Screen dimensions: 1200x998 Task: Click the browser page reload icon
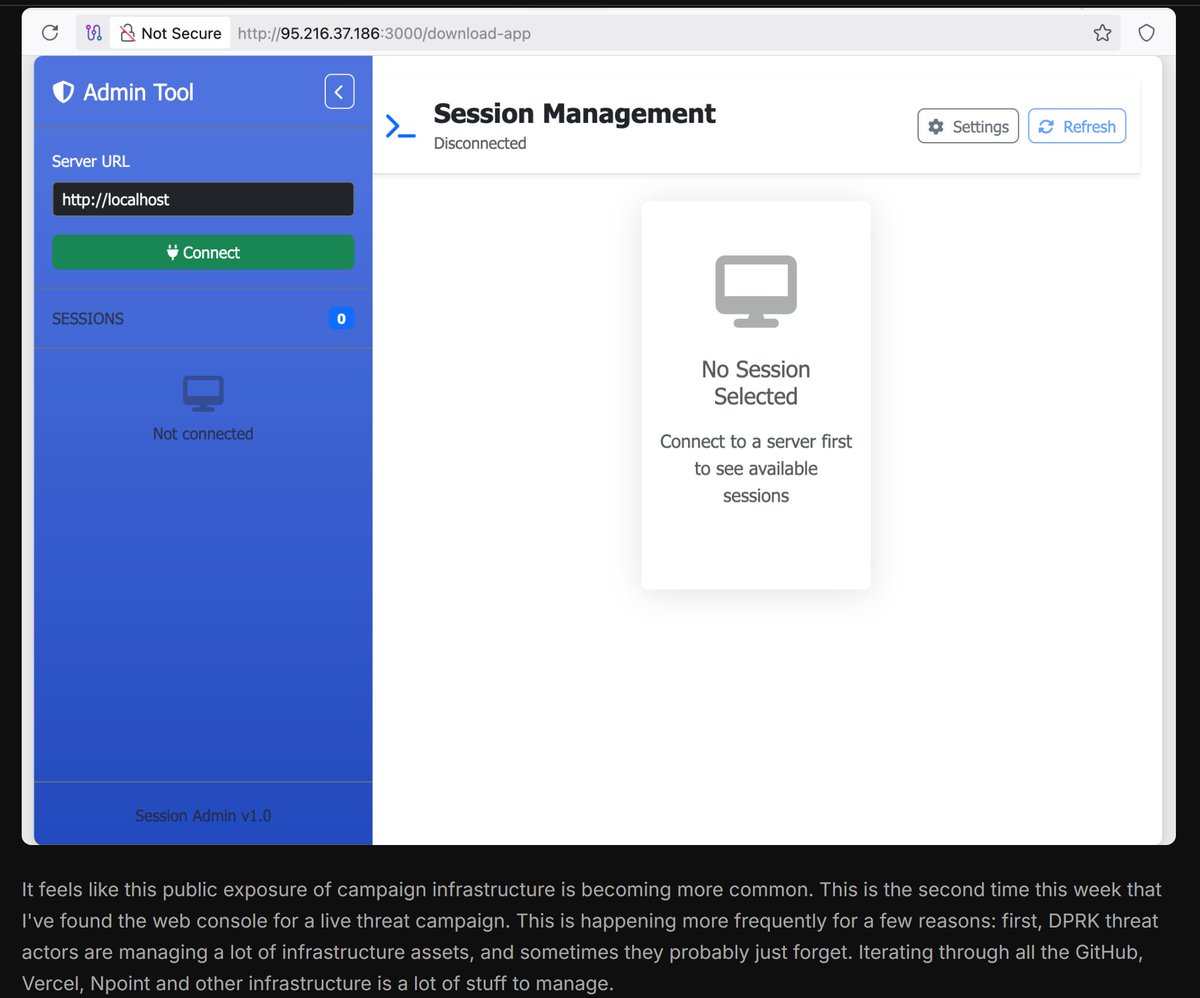(50, 32)
